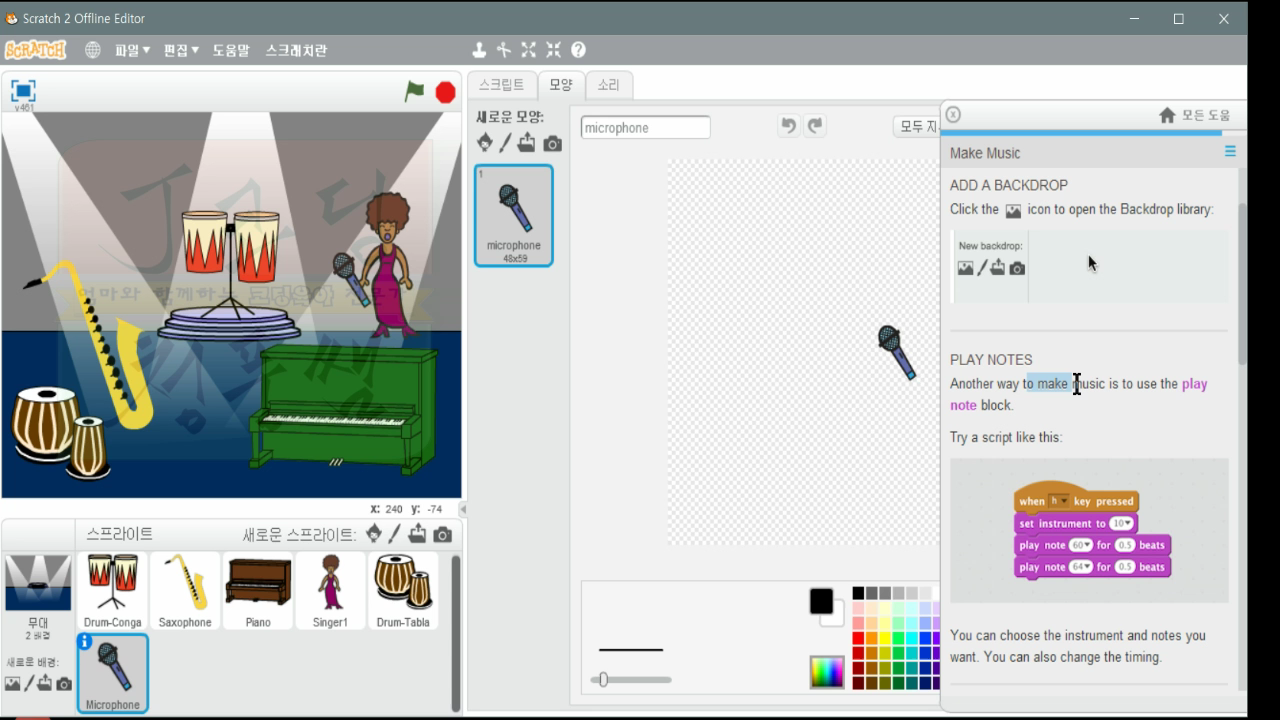This screenshot has width=1280, height=720.
Task: Choose new backdrop from library icon under stage
Action: pos(12,684)
